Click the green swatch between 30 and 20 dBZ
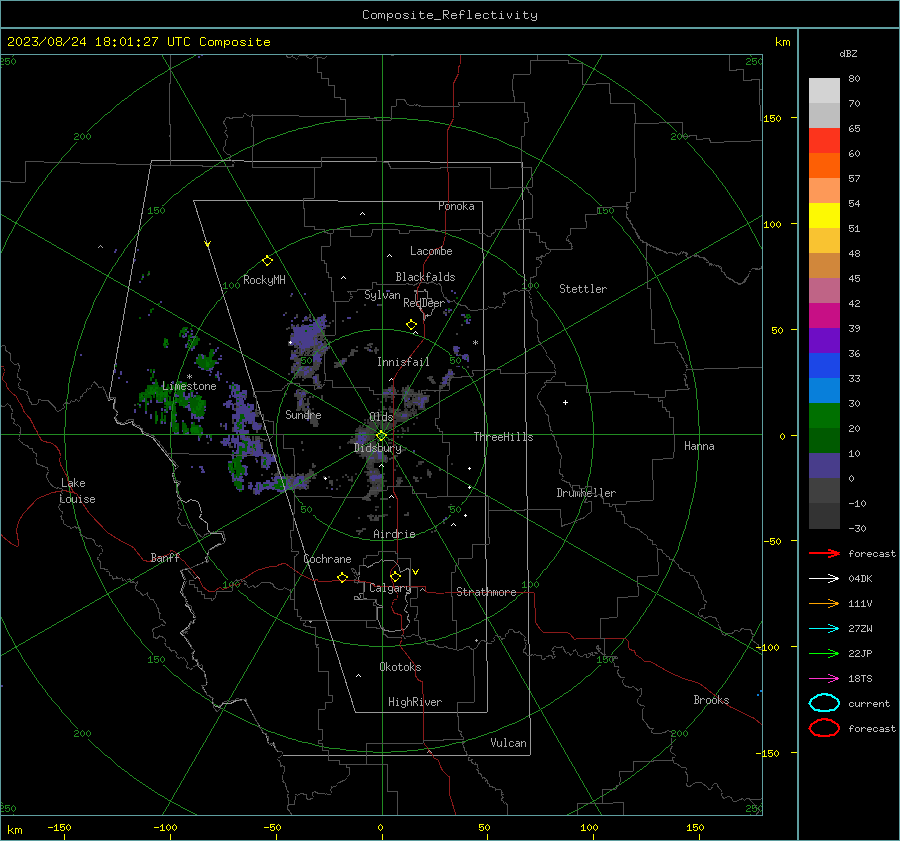This screenshot has height=841, width=900. (824, 416)
